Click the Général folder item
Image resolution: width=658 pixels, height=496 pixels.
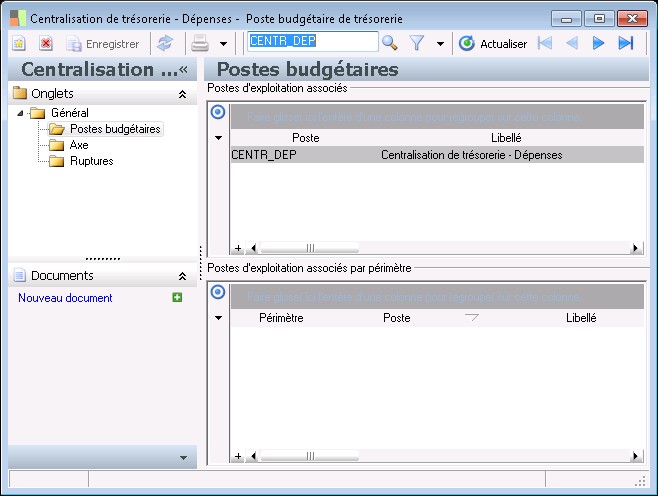click(x=70, y=113)
